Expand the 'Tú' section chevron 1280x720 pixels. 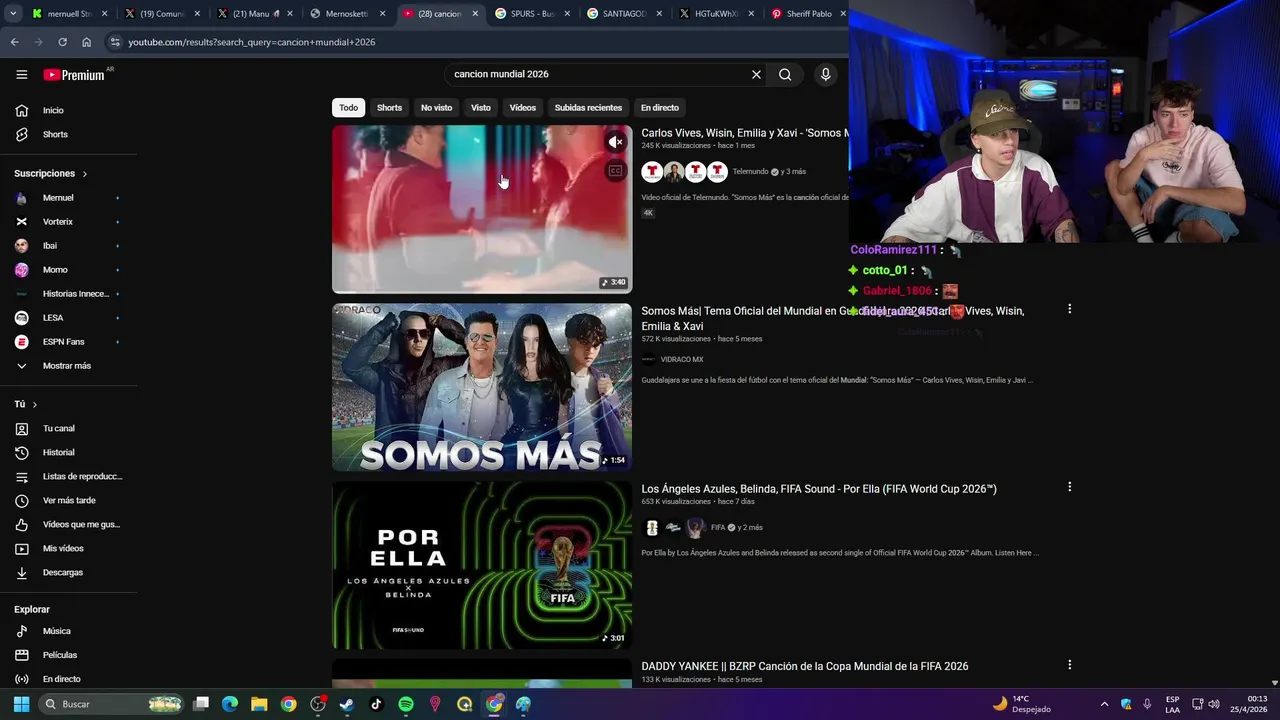coord(35,405)
